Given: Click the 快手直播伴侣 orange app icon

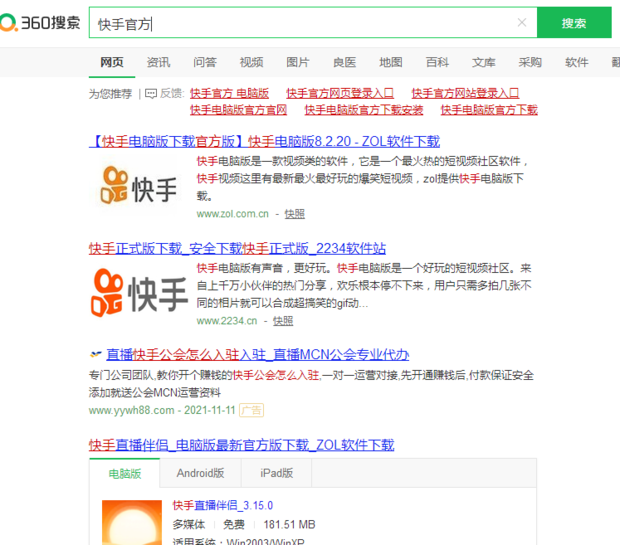Looking at the screenshot, I should 132,522.
